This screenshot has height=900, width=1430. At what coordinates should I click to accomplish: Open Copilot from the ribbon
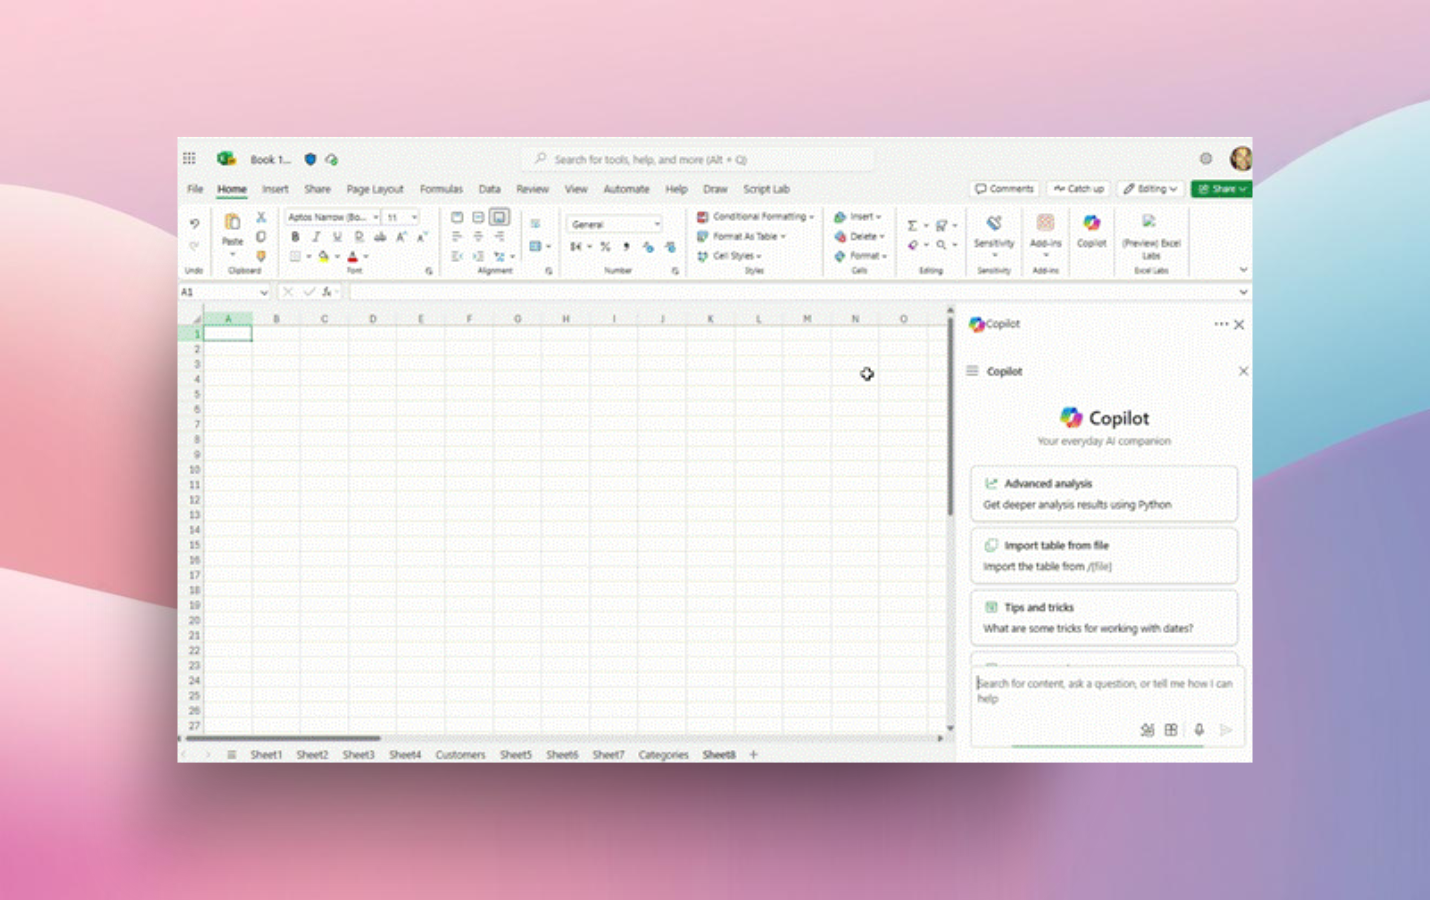(x=1091, y=231)
